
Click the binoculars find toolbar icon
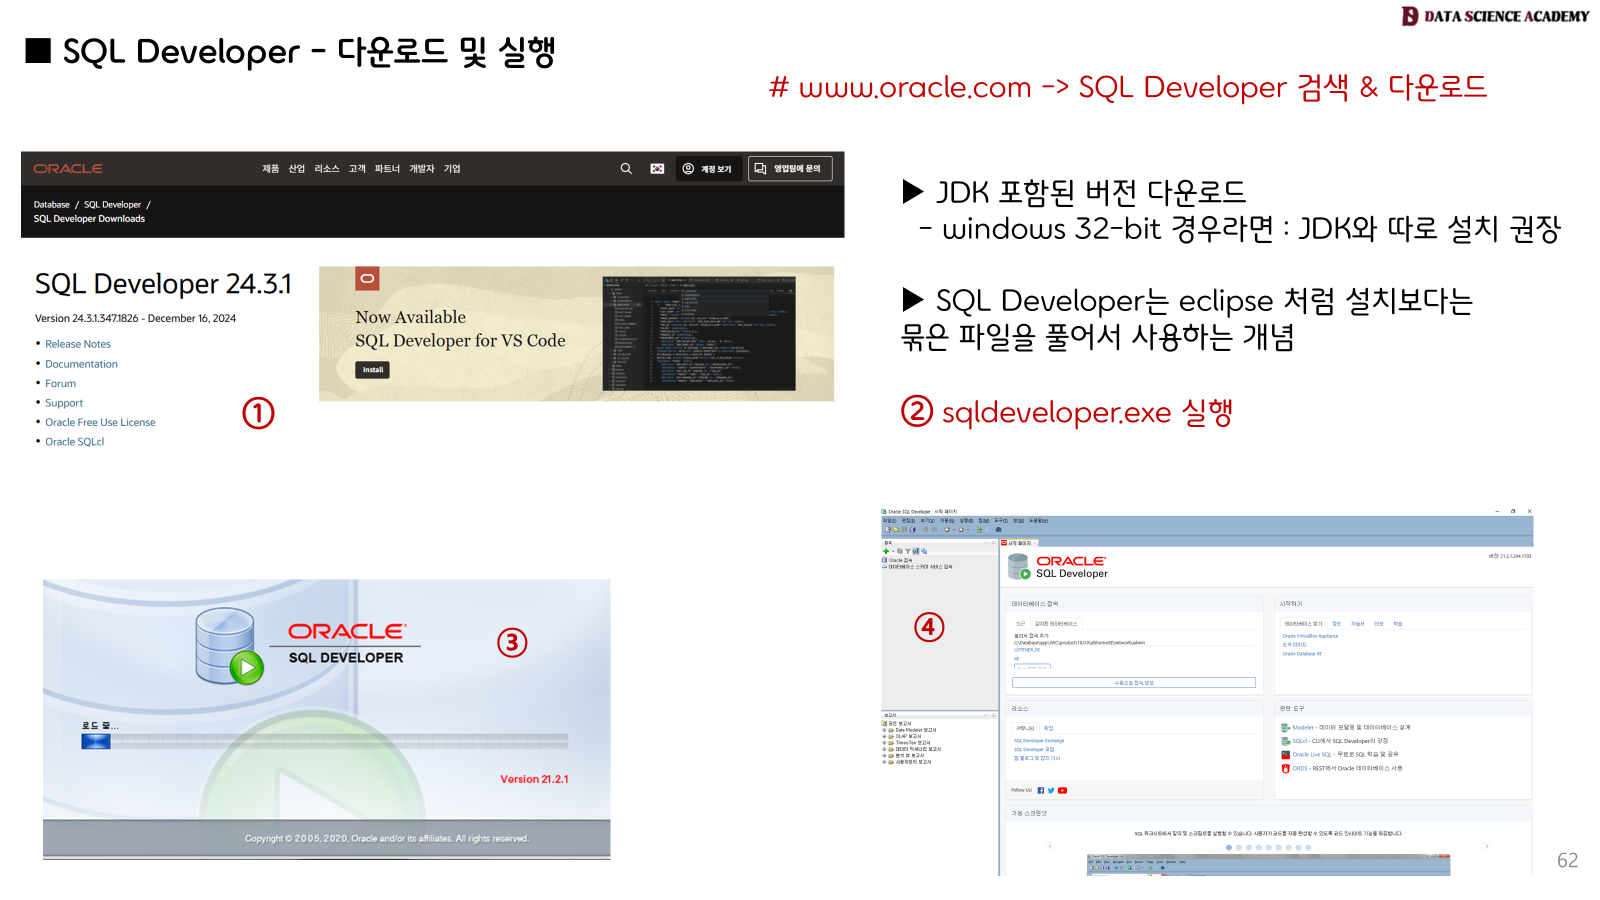pos(998,530)
